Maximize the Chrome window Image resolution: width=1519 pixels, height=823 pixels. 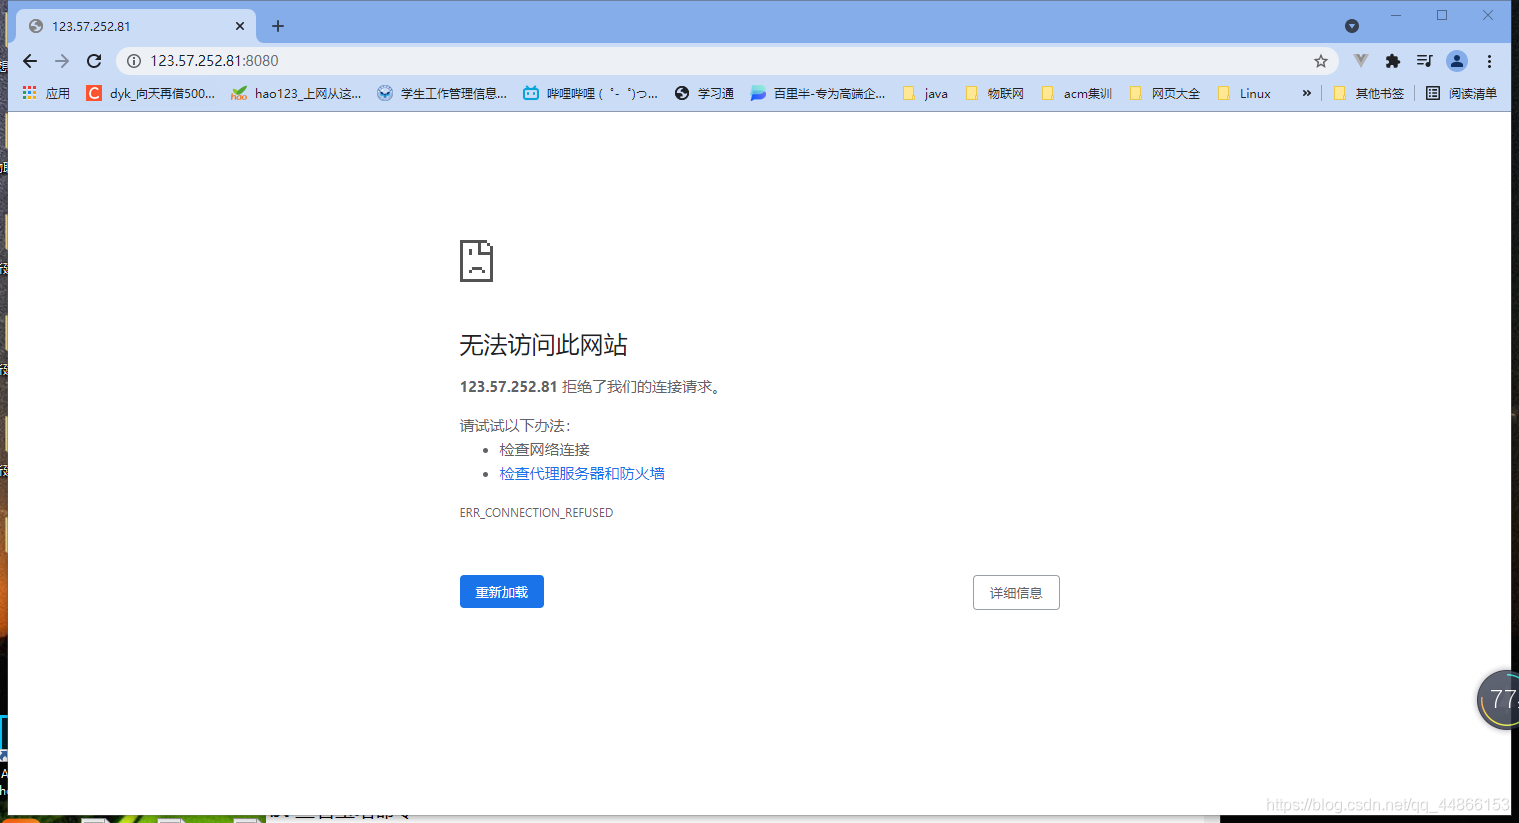[1442, 15]
